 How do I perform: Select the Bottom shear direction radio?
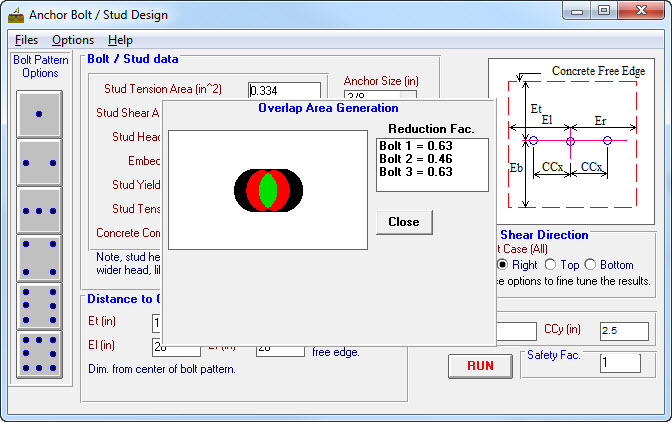[x=590, y=265]
